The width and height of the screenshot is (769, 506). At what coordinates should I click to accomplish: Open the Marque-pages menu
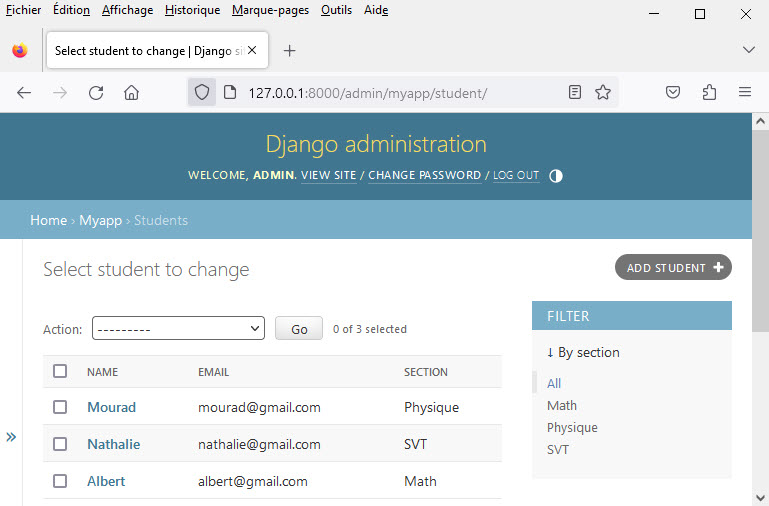(x=270, y=10)
